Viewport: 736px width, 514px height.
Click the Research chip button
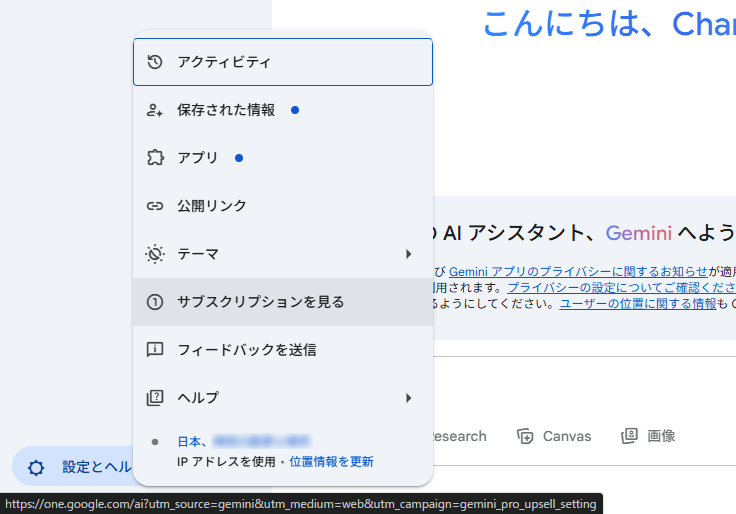click(x=458, y=436)
